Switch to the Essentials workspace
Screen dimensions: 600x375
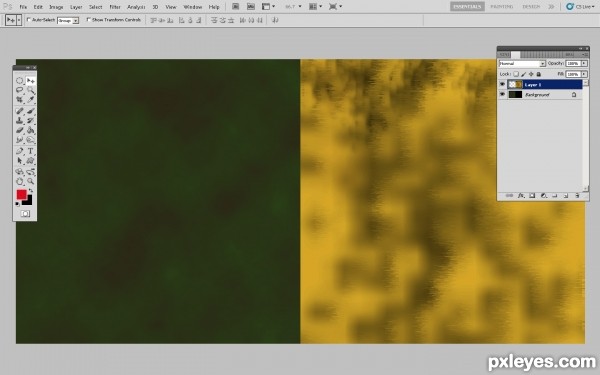pyautogui.click(x=467, y=7)
